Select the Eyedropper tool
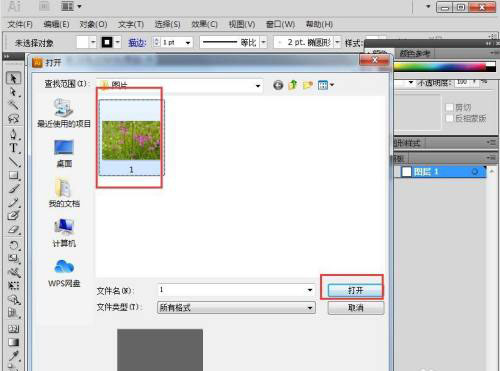The width and height of the screenshot is (500, 371). pos(13,356)
